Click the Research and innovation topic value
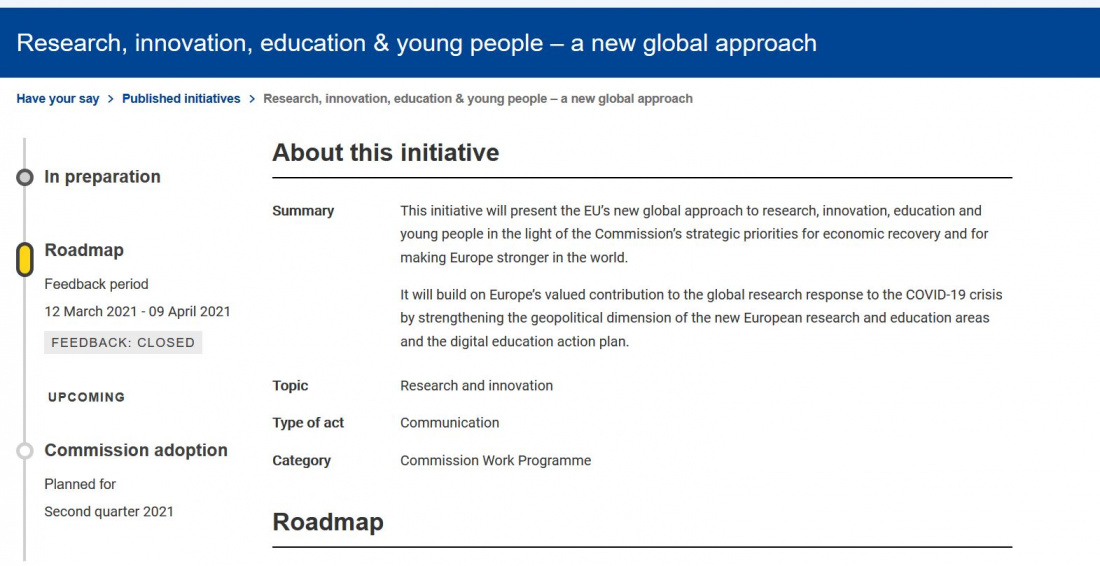This screenshot has width=1100, height=566. click(x=476, y=386)
